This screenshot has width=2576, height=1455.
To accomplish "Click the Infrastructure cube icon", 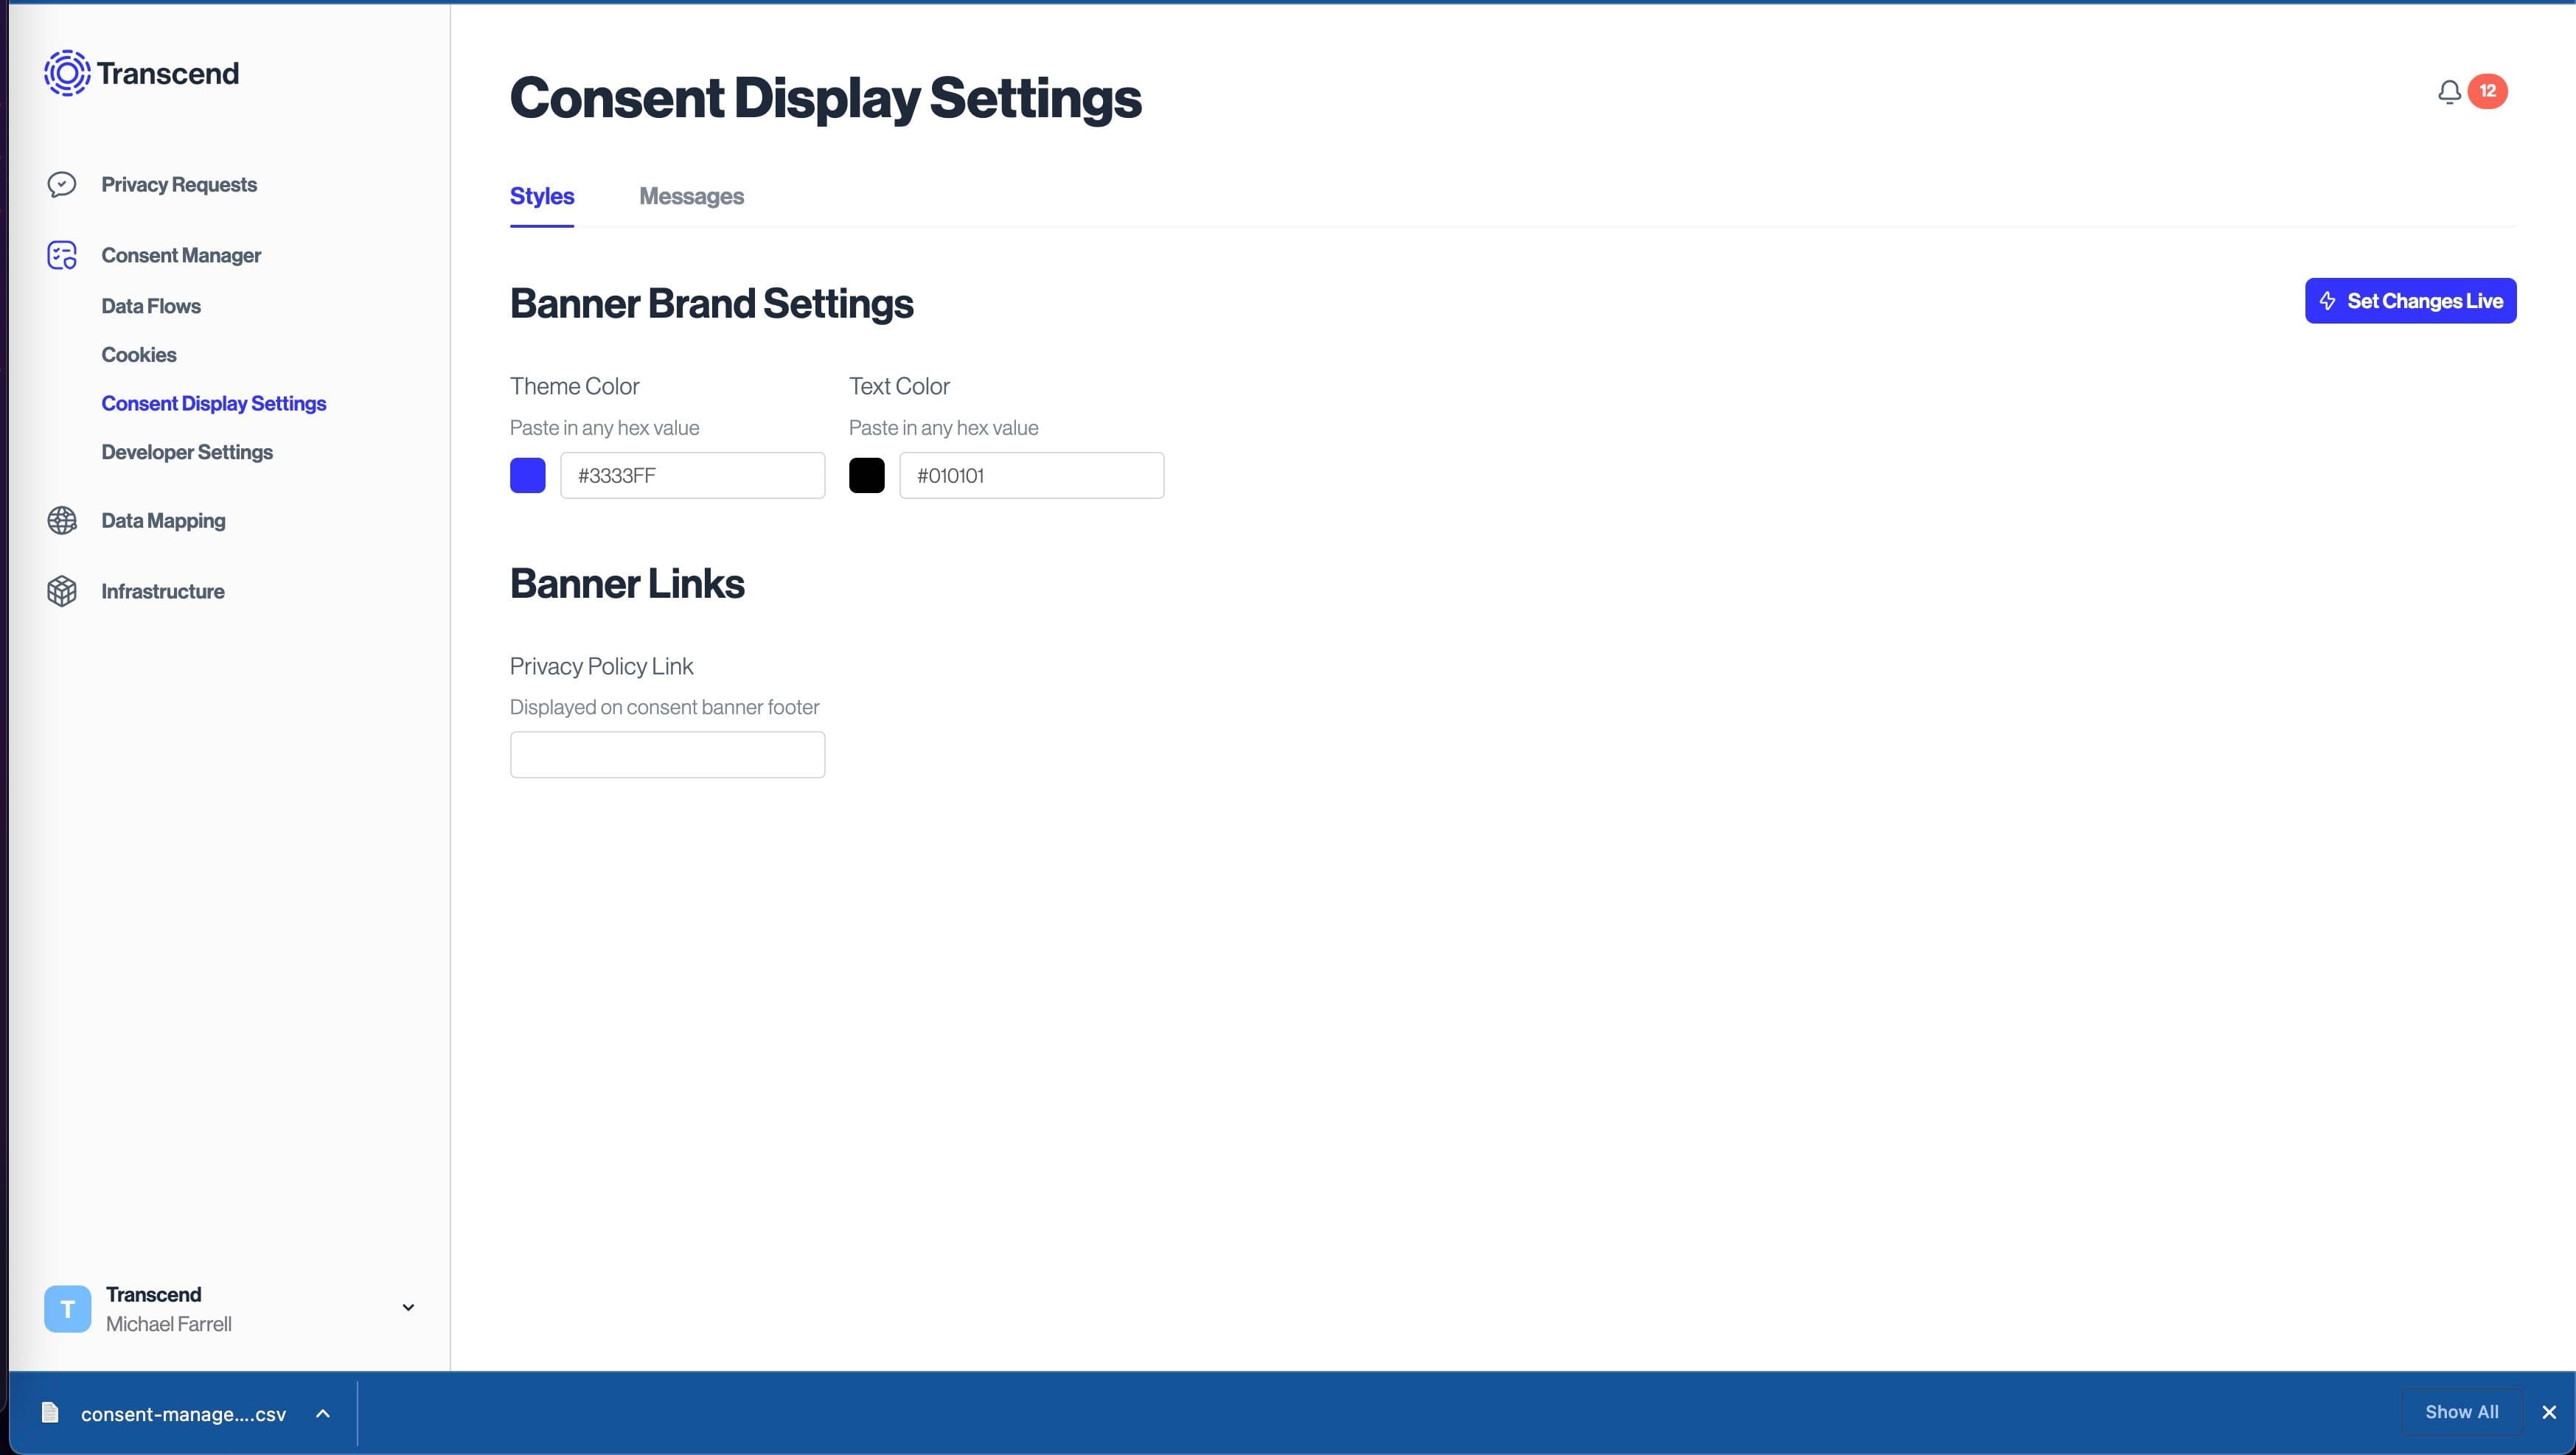I will [x=62, y=591].
